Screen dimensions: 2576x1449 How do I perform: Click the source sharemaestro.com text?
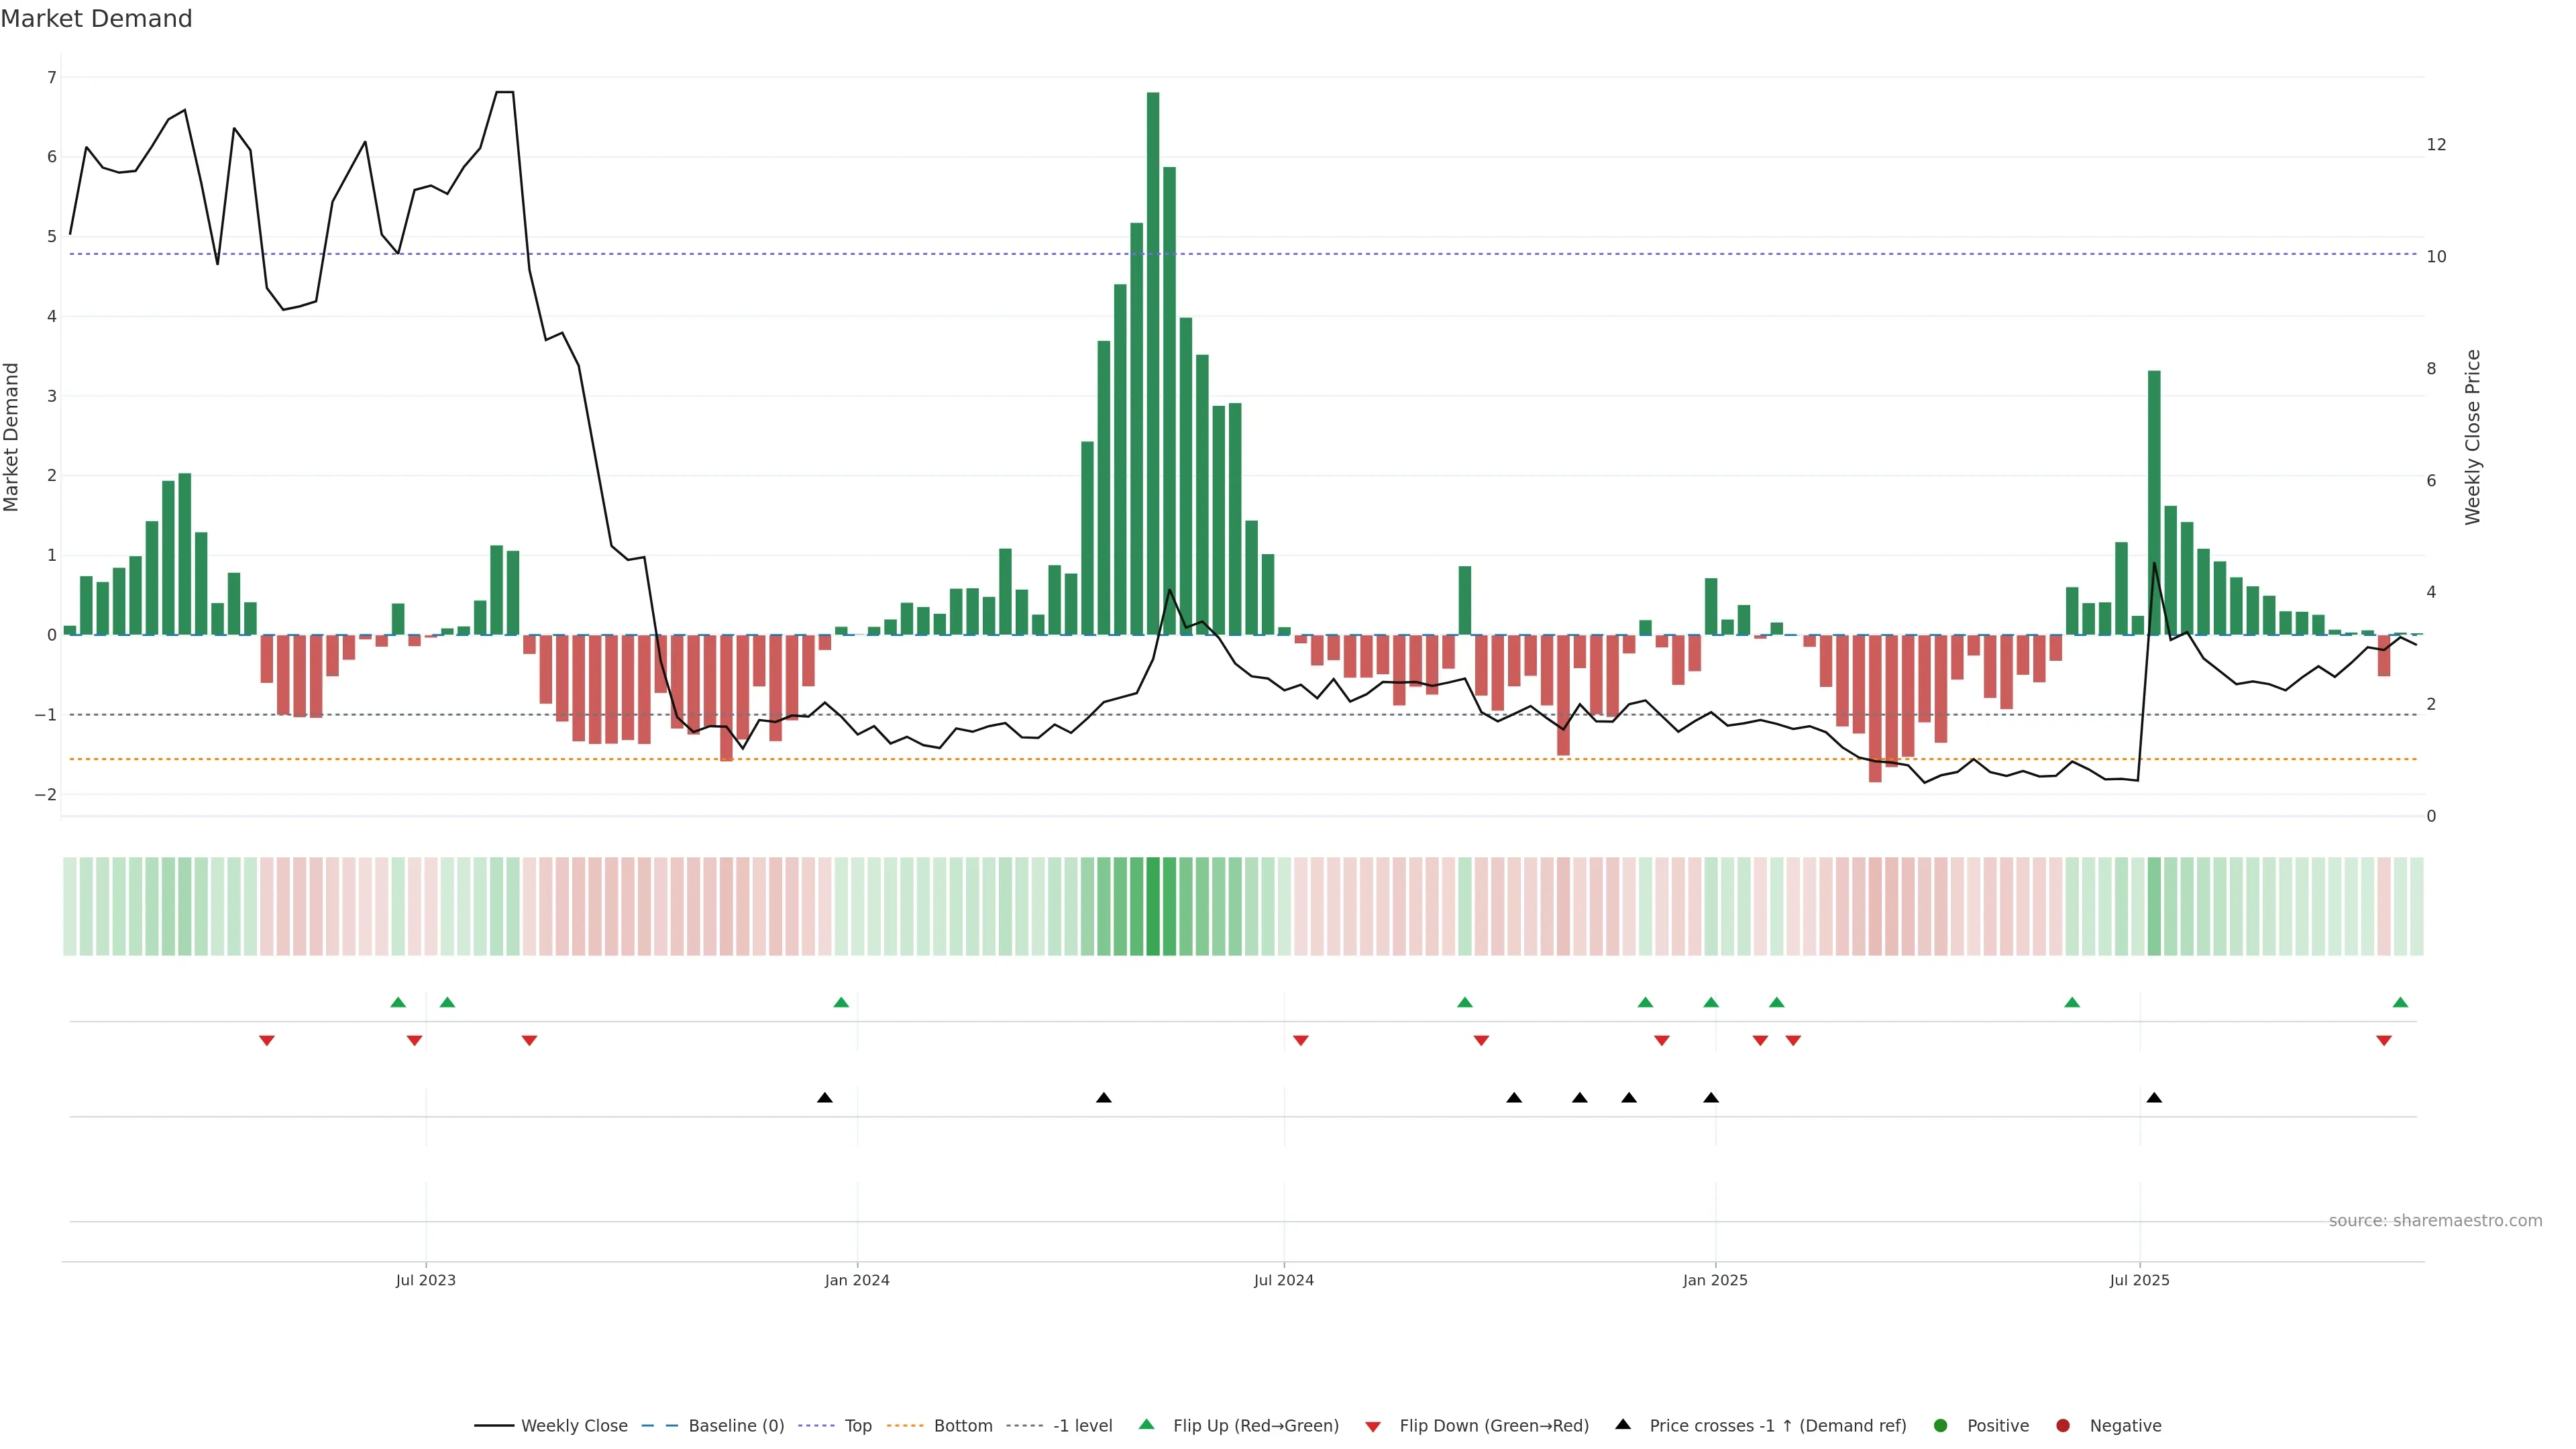(x=2435, y=1221)
